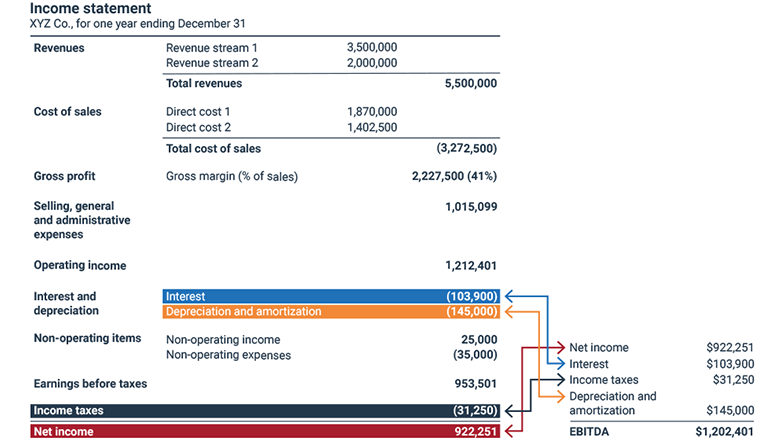Image resolution: width=780 pixels, height=439 pixels.
Task: Click blue arrowhead before Interest in EBITDA list
Action: 562,364
